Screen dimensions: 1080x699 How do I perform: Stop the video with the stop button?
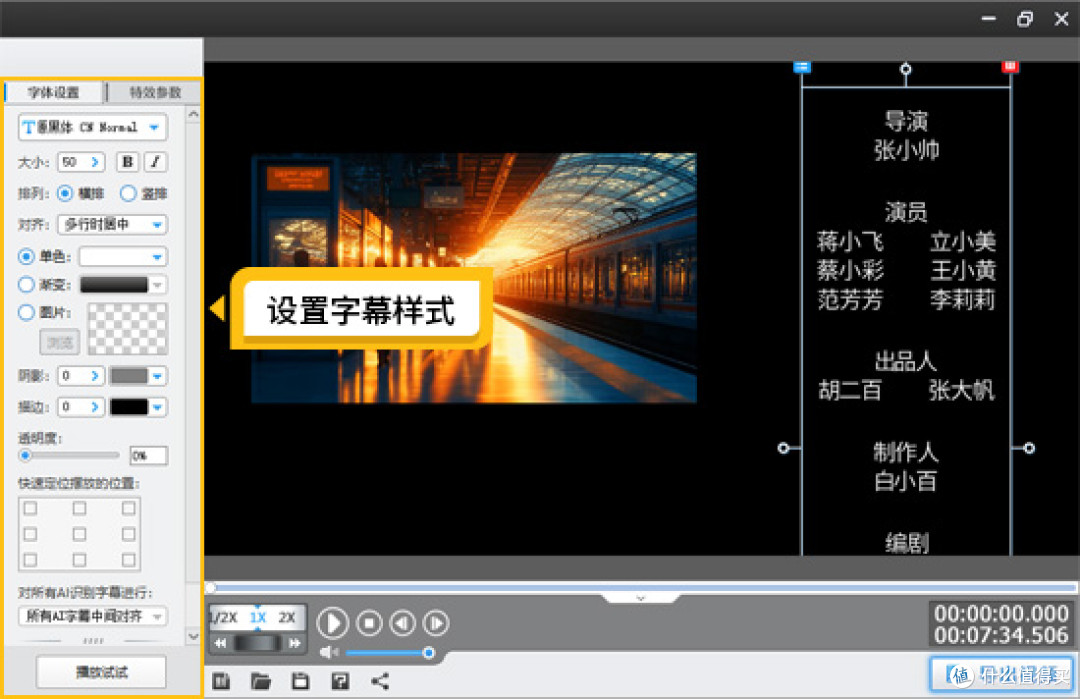369,623
